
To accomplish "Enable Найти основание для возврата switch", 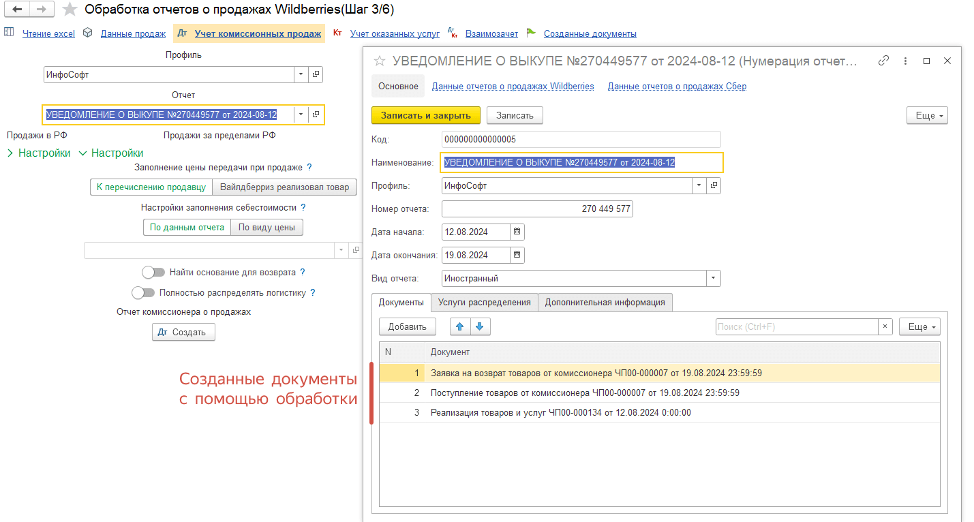I will tap(153, 272).
